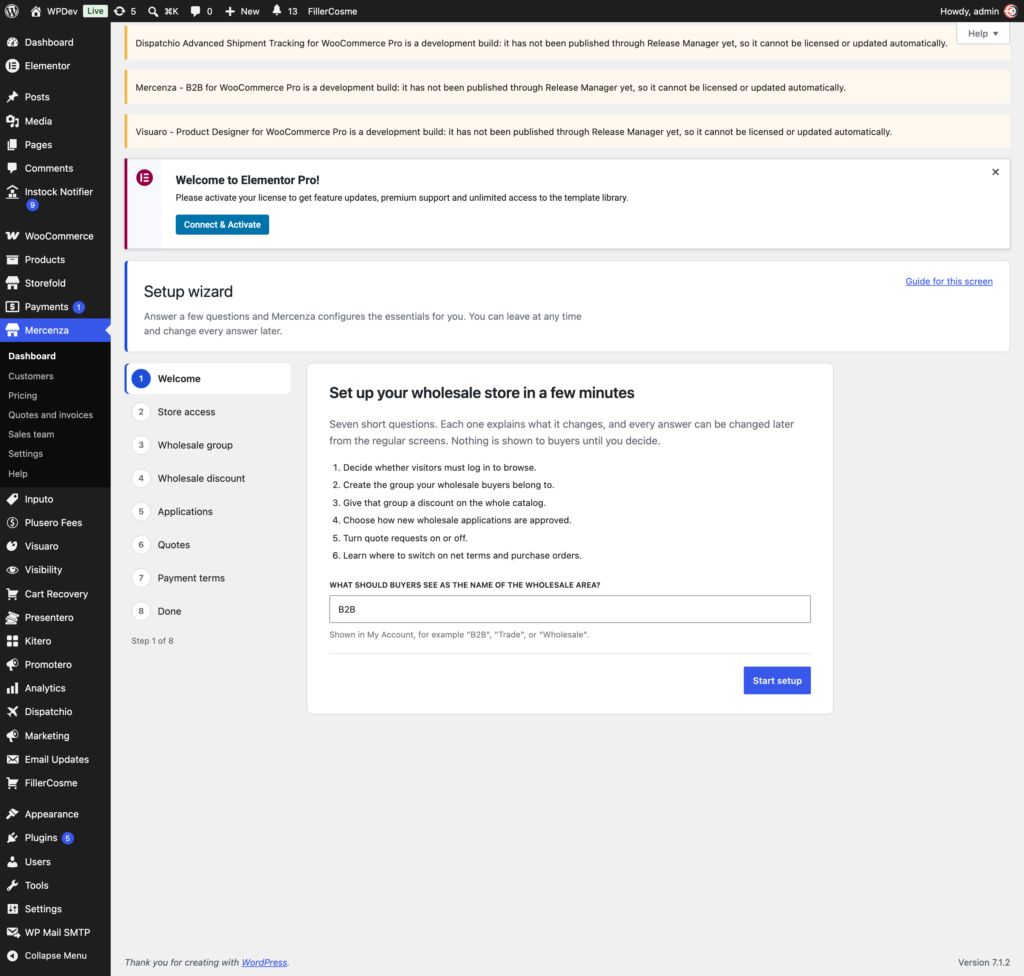The height and width of the screenshot is (976, 1024).
Task: Click the Start setup button
Action: point(777,681)
